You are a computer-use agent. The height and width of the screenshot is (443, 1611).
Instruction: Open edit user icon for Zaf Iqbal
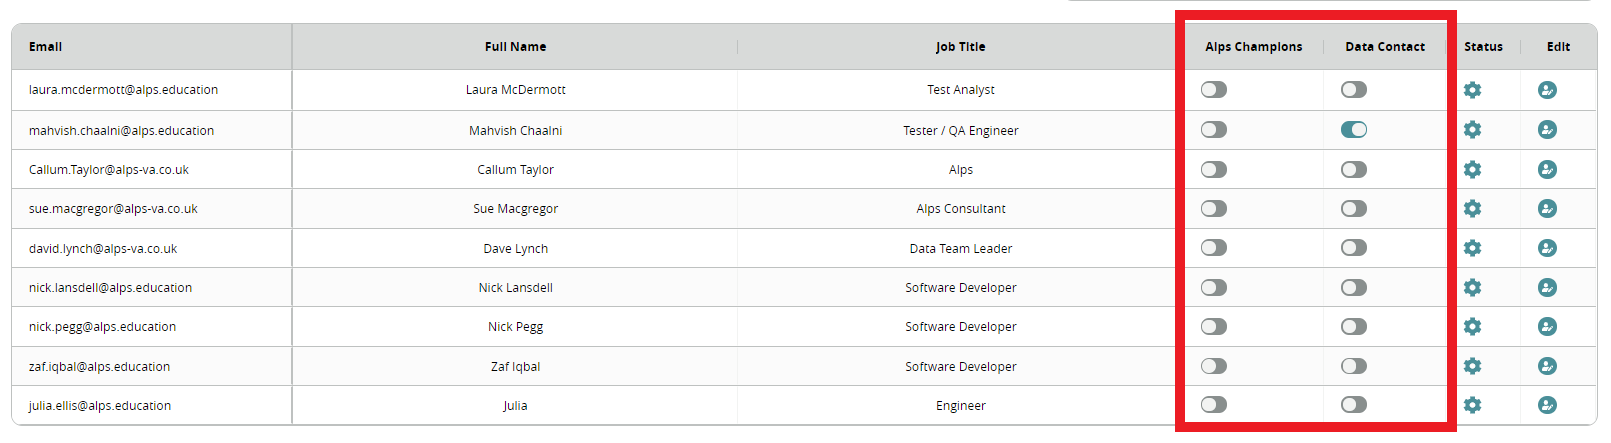1547,366
